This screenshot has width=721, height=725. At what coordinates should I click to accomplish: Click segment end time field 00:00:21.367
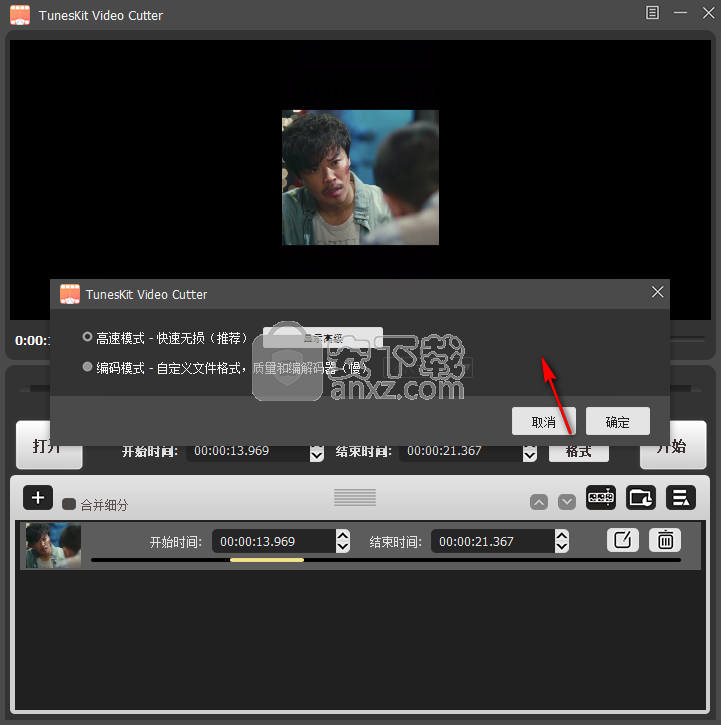coord(493,541)
